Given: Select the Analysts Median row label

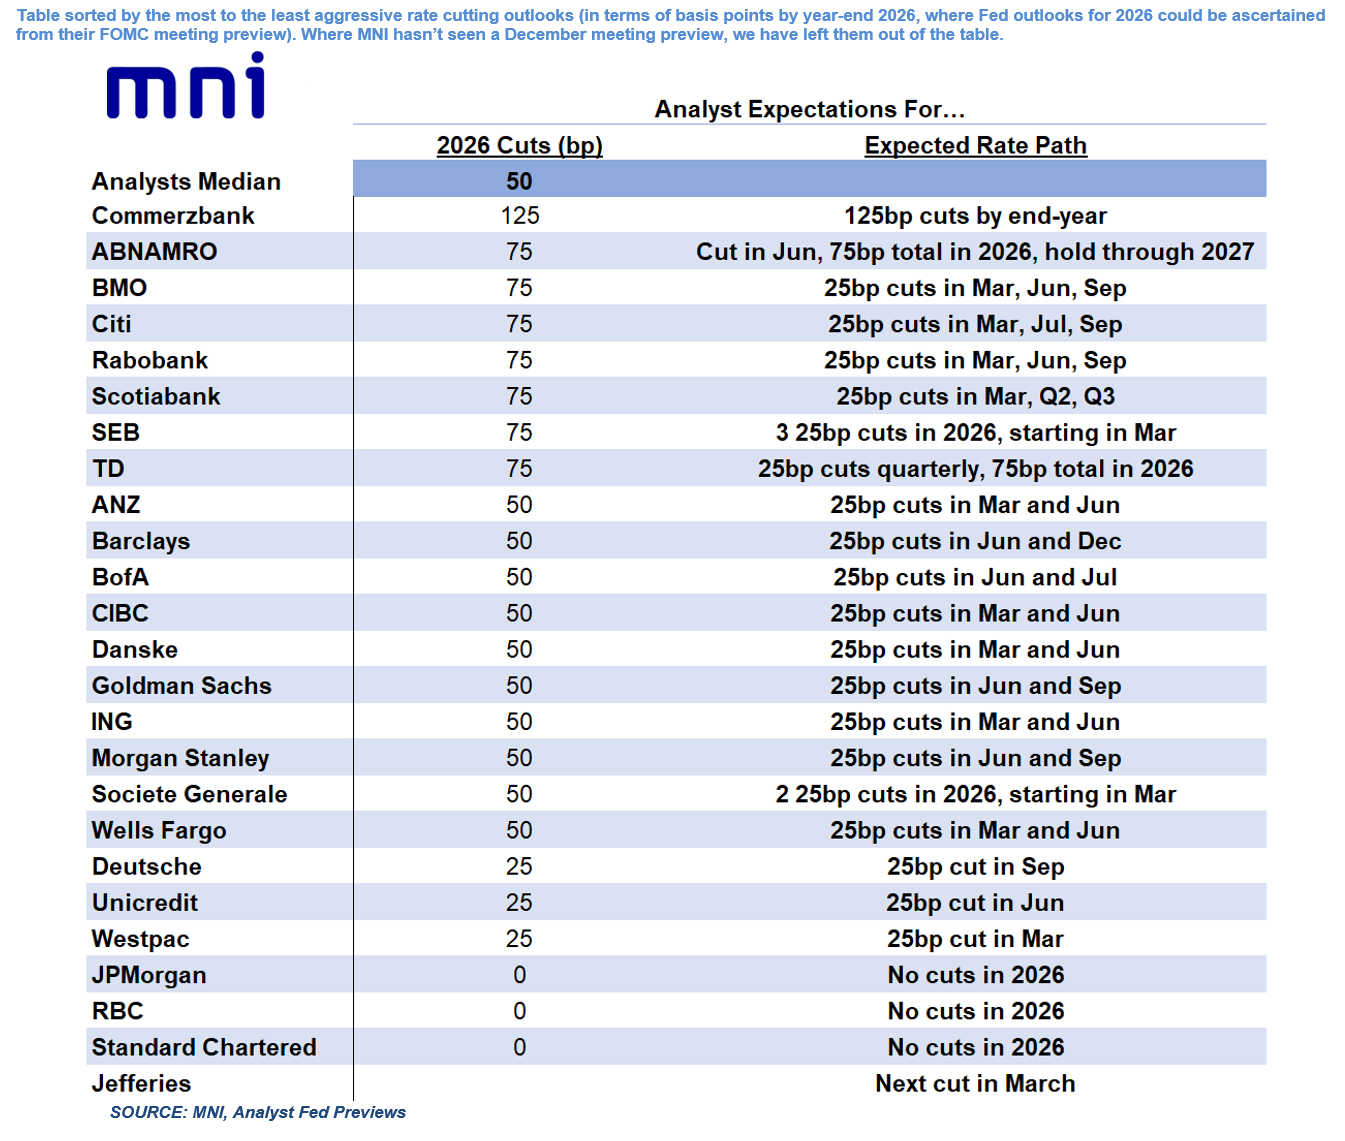Looking at the screenshot, I should 186,181.
